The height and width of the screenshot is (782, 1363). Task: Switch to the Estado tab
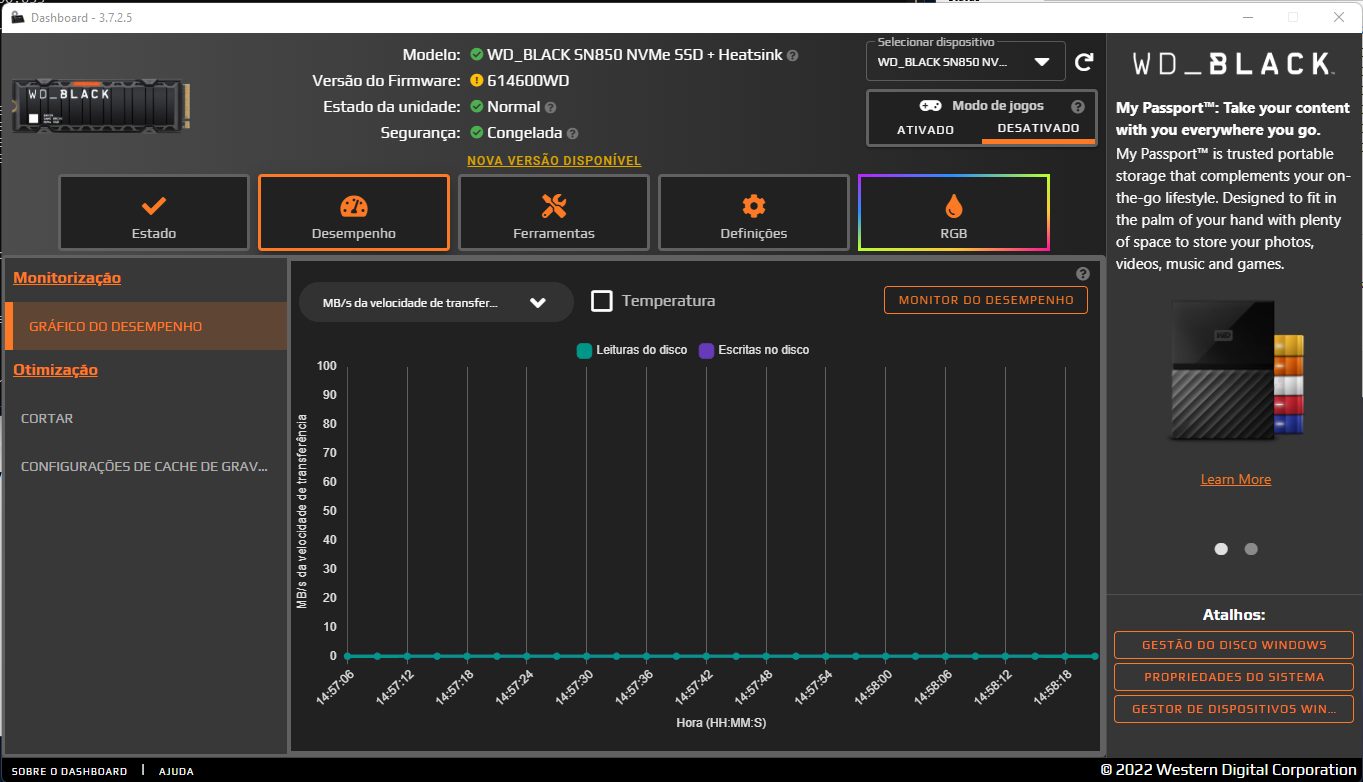pos(154,213)
